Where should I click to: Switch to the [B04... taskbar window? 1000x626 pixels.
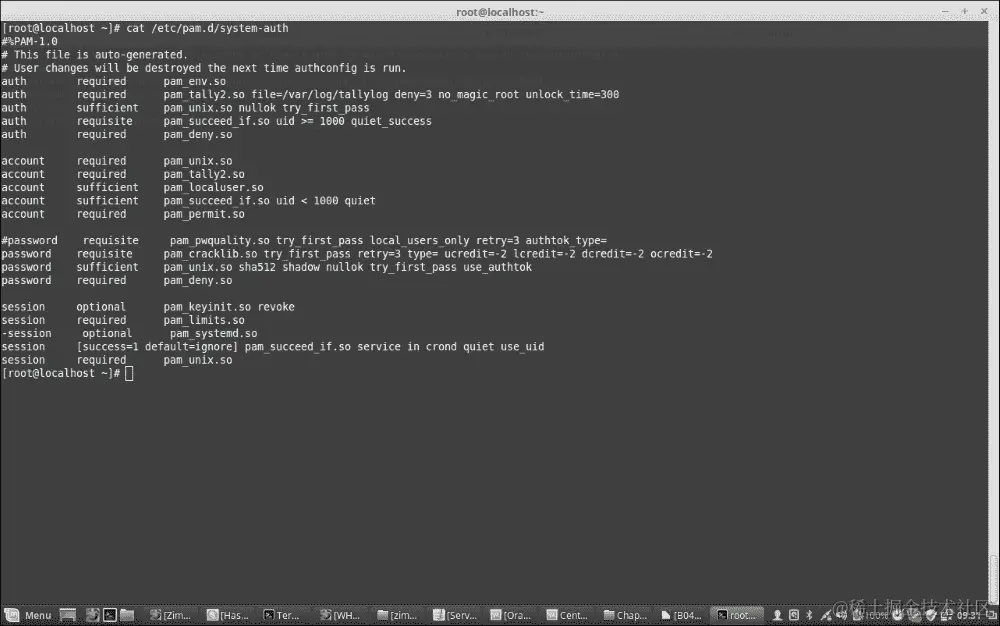point(681,615)
